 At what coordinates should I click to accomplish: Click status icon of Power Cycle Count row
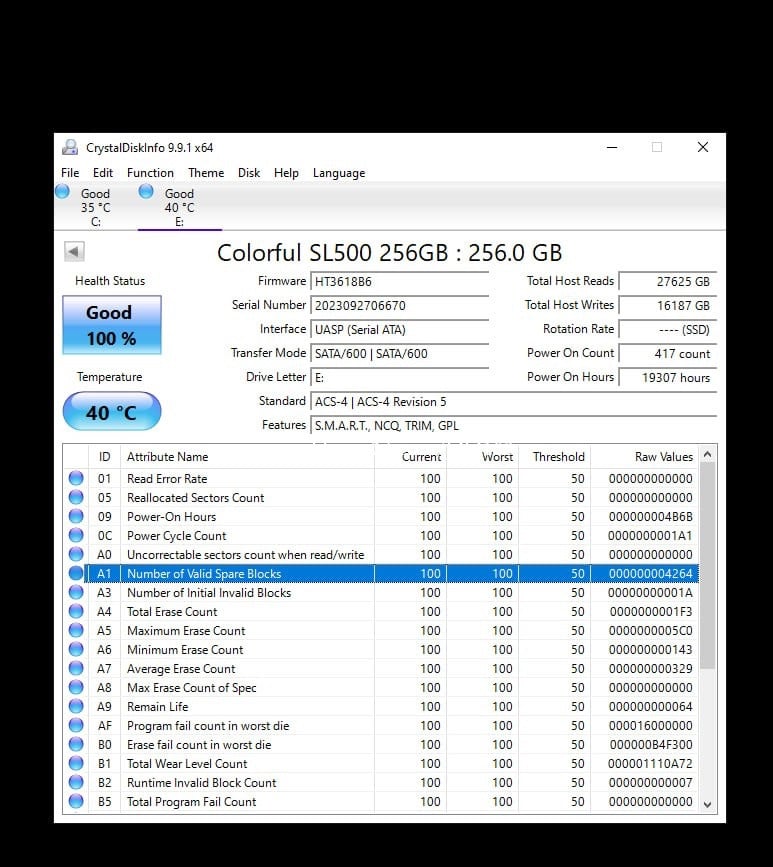coord(76,535)
